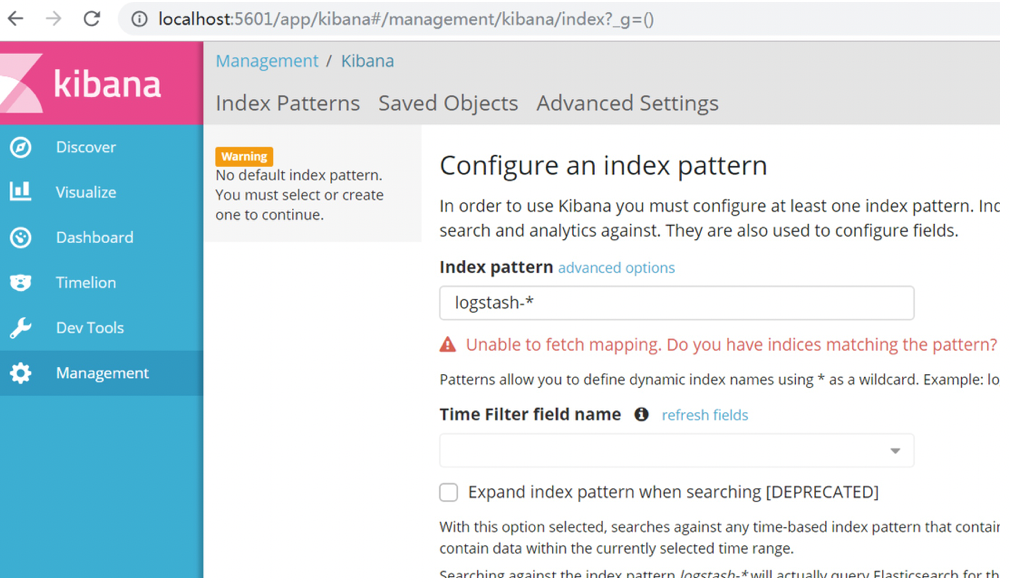Open the Visualize section
This screenshot has height=582, width=1010.
point(101,192)
